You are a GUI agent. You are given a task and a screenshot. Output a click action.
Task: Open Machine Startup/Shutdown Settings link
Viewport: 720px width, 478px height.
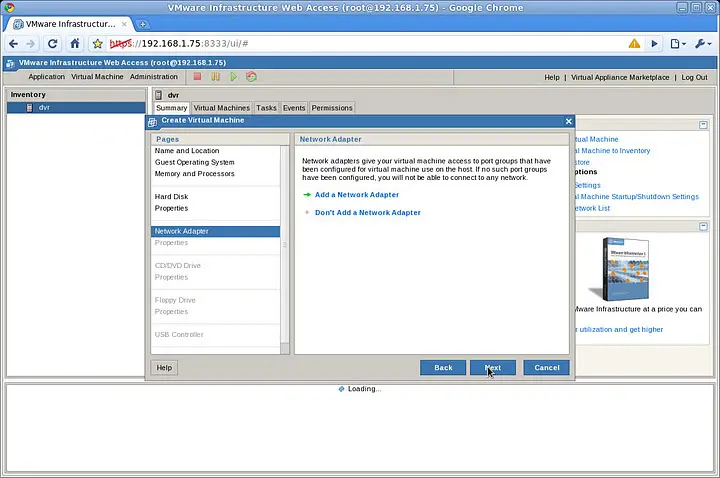636,197
